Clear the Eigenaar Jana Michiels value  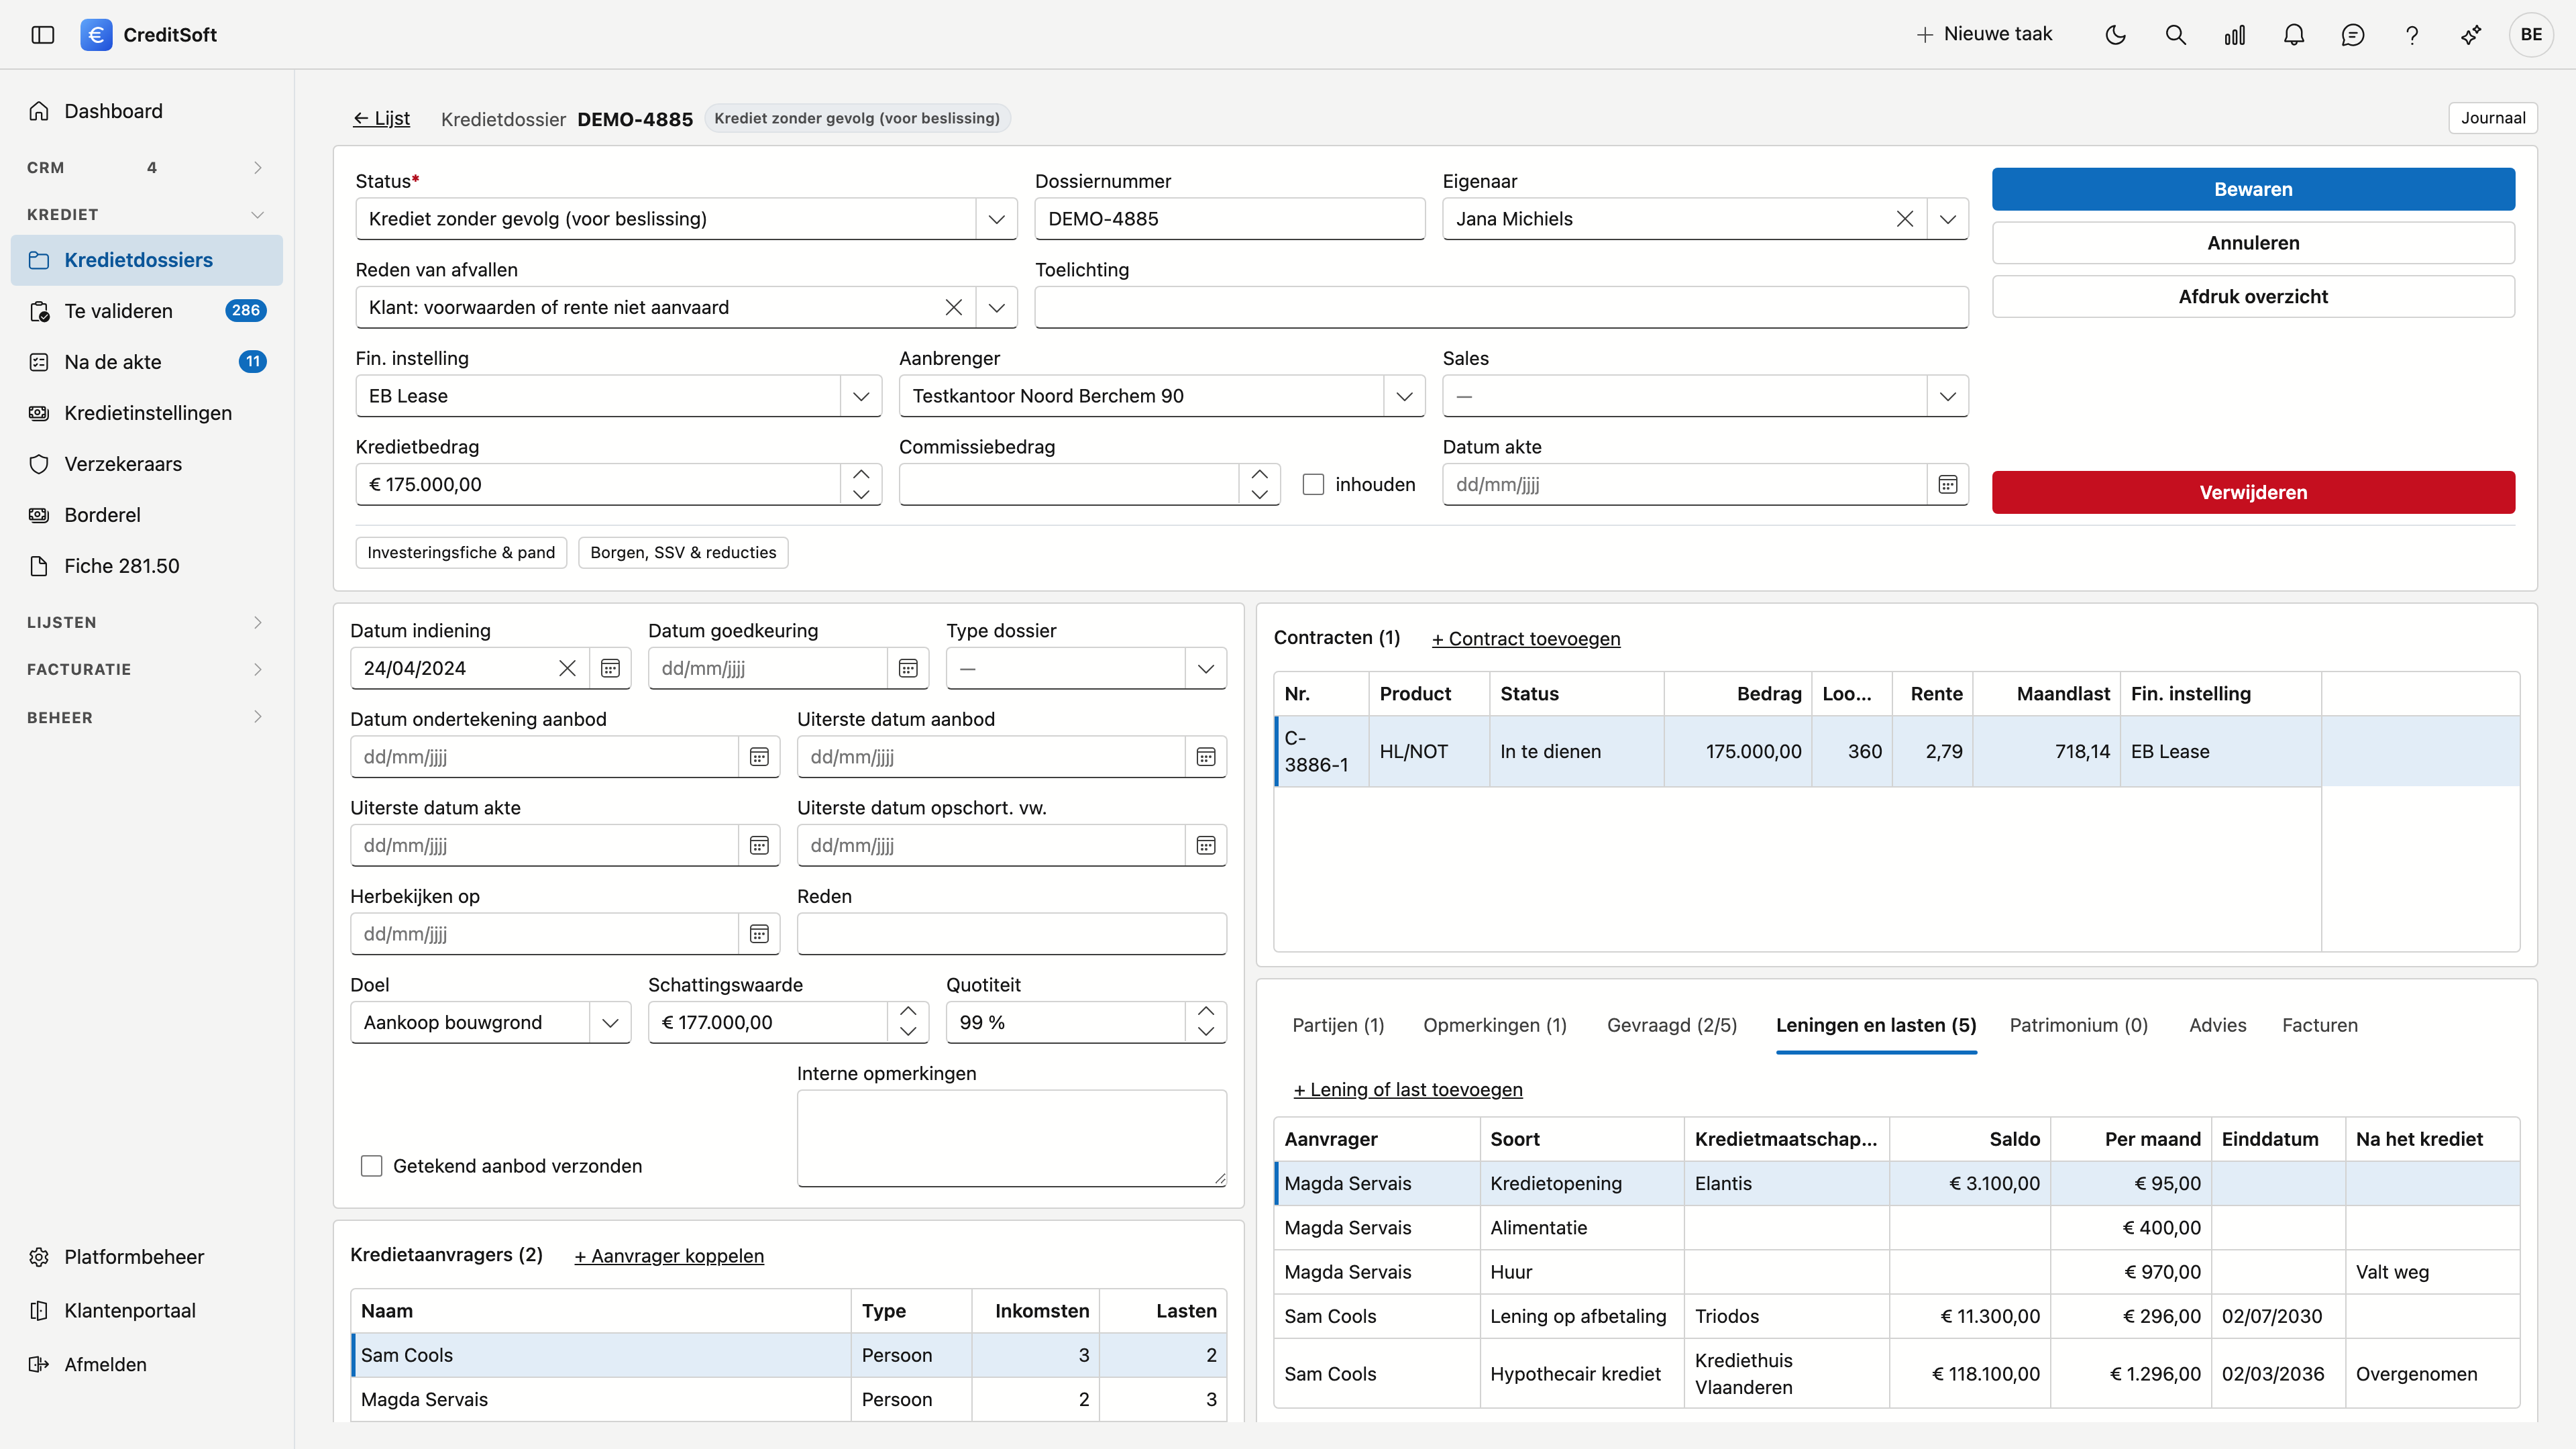click(1905, 219)
